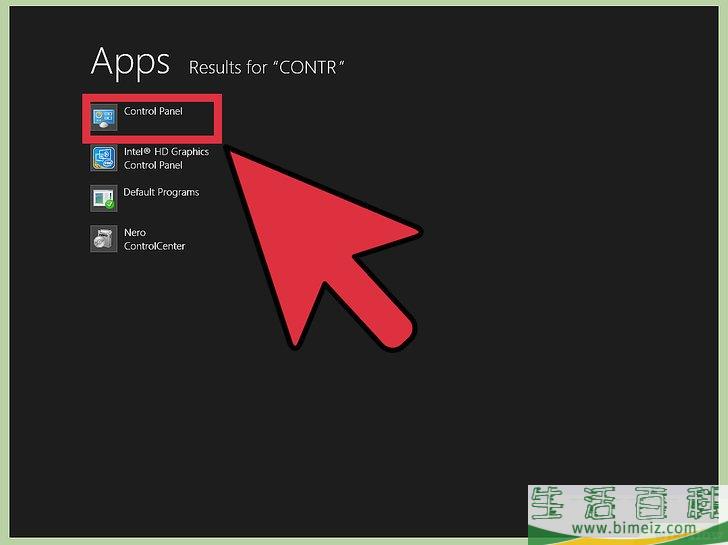Viewport: 728px width, 545px height.
Task: Pick the "Nero ControlCenter" label
Action: click(x=154, y=239)
